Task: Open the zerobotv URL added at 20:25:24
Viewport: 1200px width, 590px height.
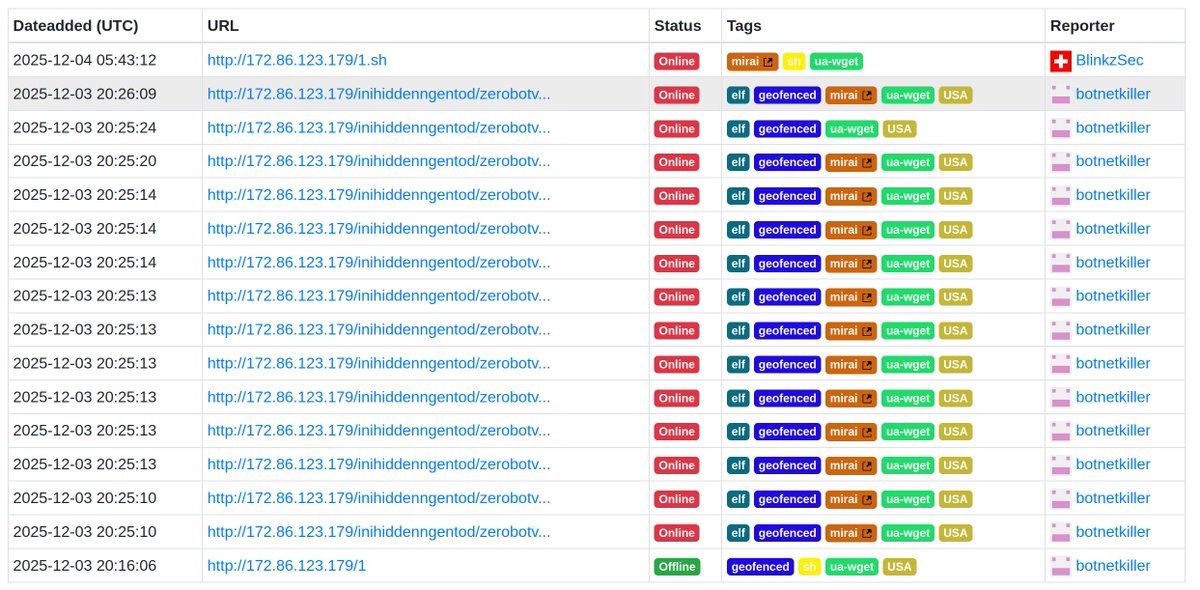Action: [x=379, y=128]
